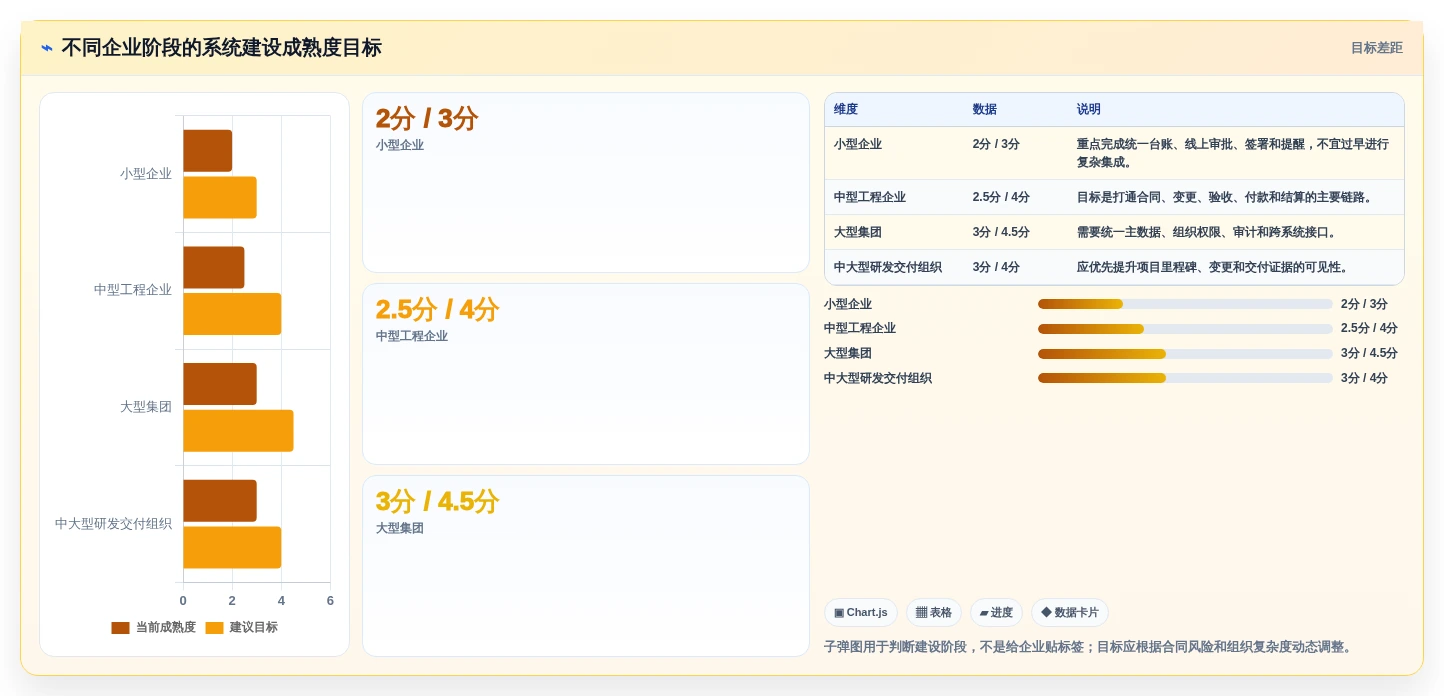Click the 进度 tag chip
This screenshot has width=1444, height=696.
click(x=996, y=613)
